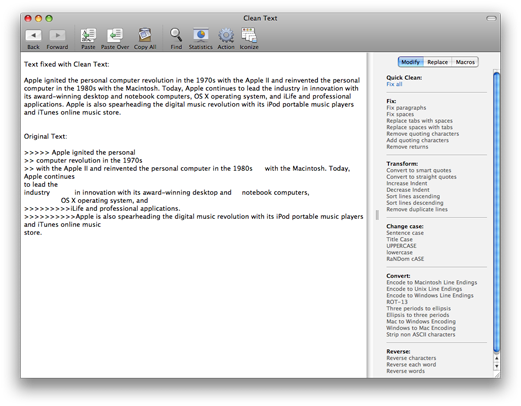521x406 pixels.
Task: Run Fix spaces
Action: pyautogui.click(x=400, y=114)
